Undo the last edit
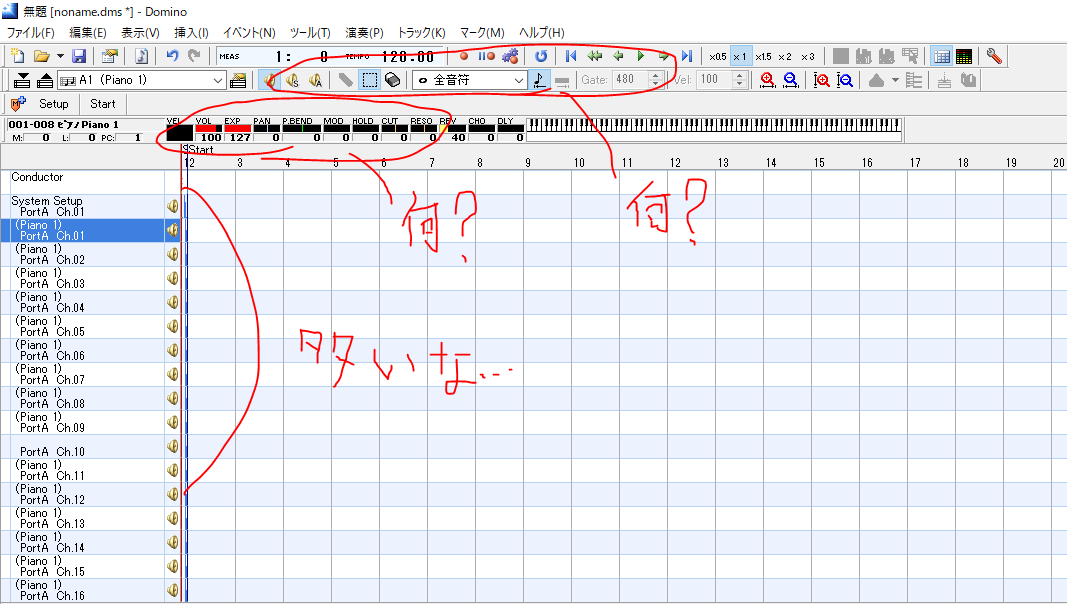This screenshot has height=604, width=1067. click(172, 56)
